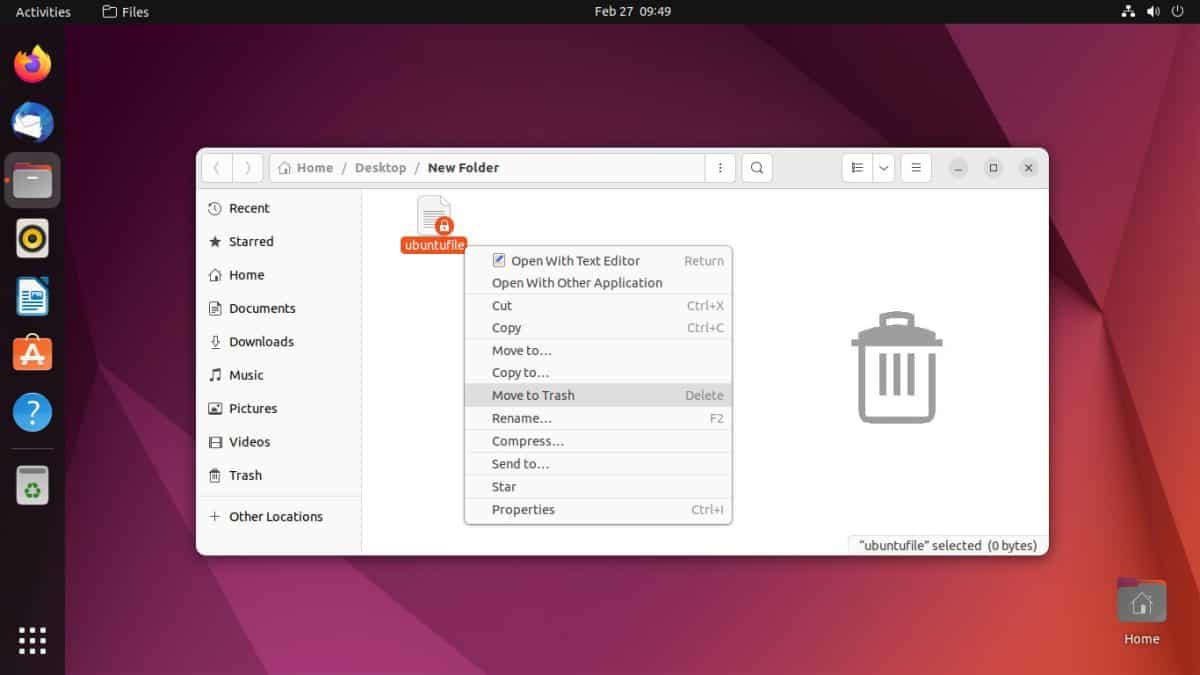This screenshot has width=1200, height=675.
Task: Click New Folder in path bar
Action: [463, 168]
